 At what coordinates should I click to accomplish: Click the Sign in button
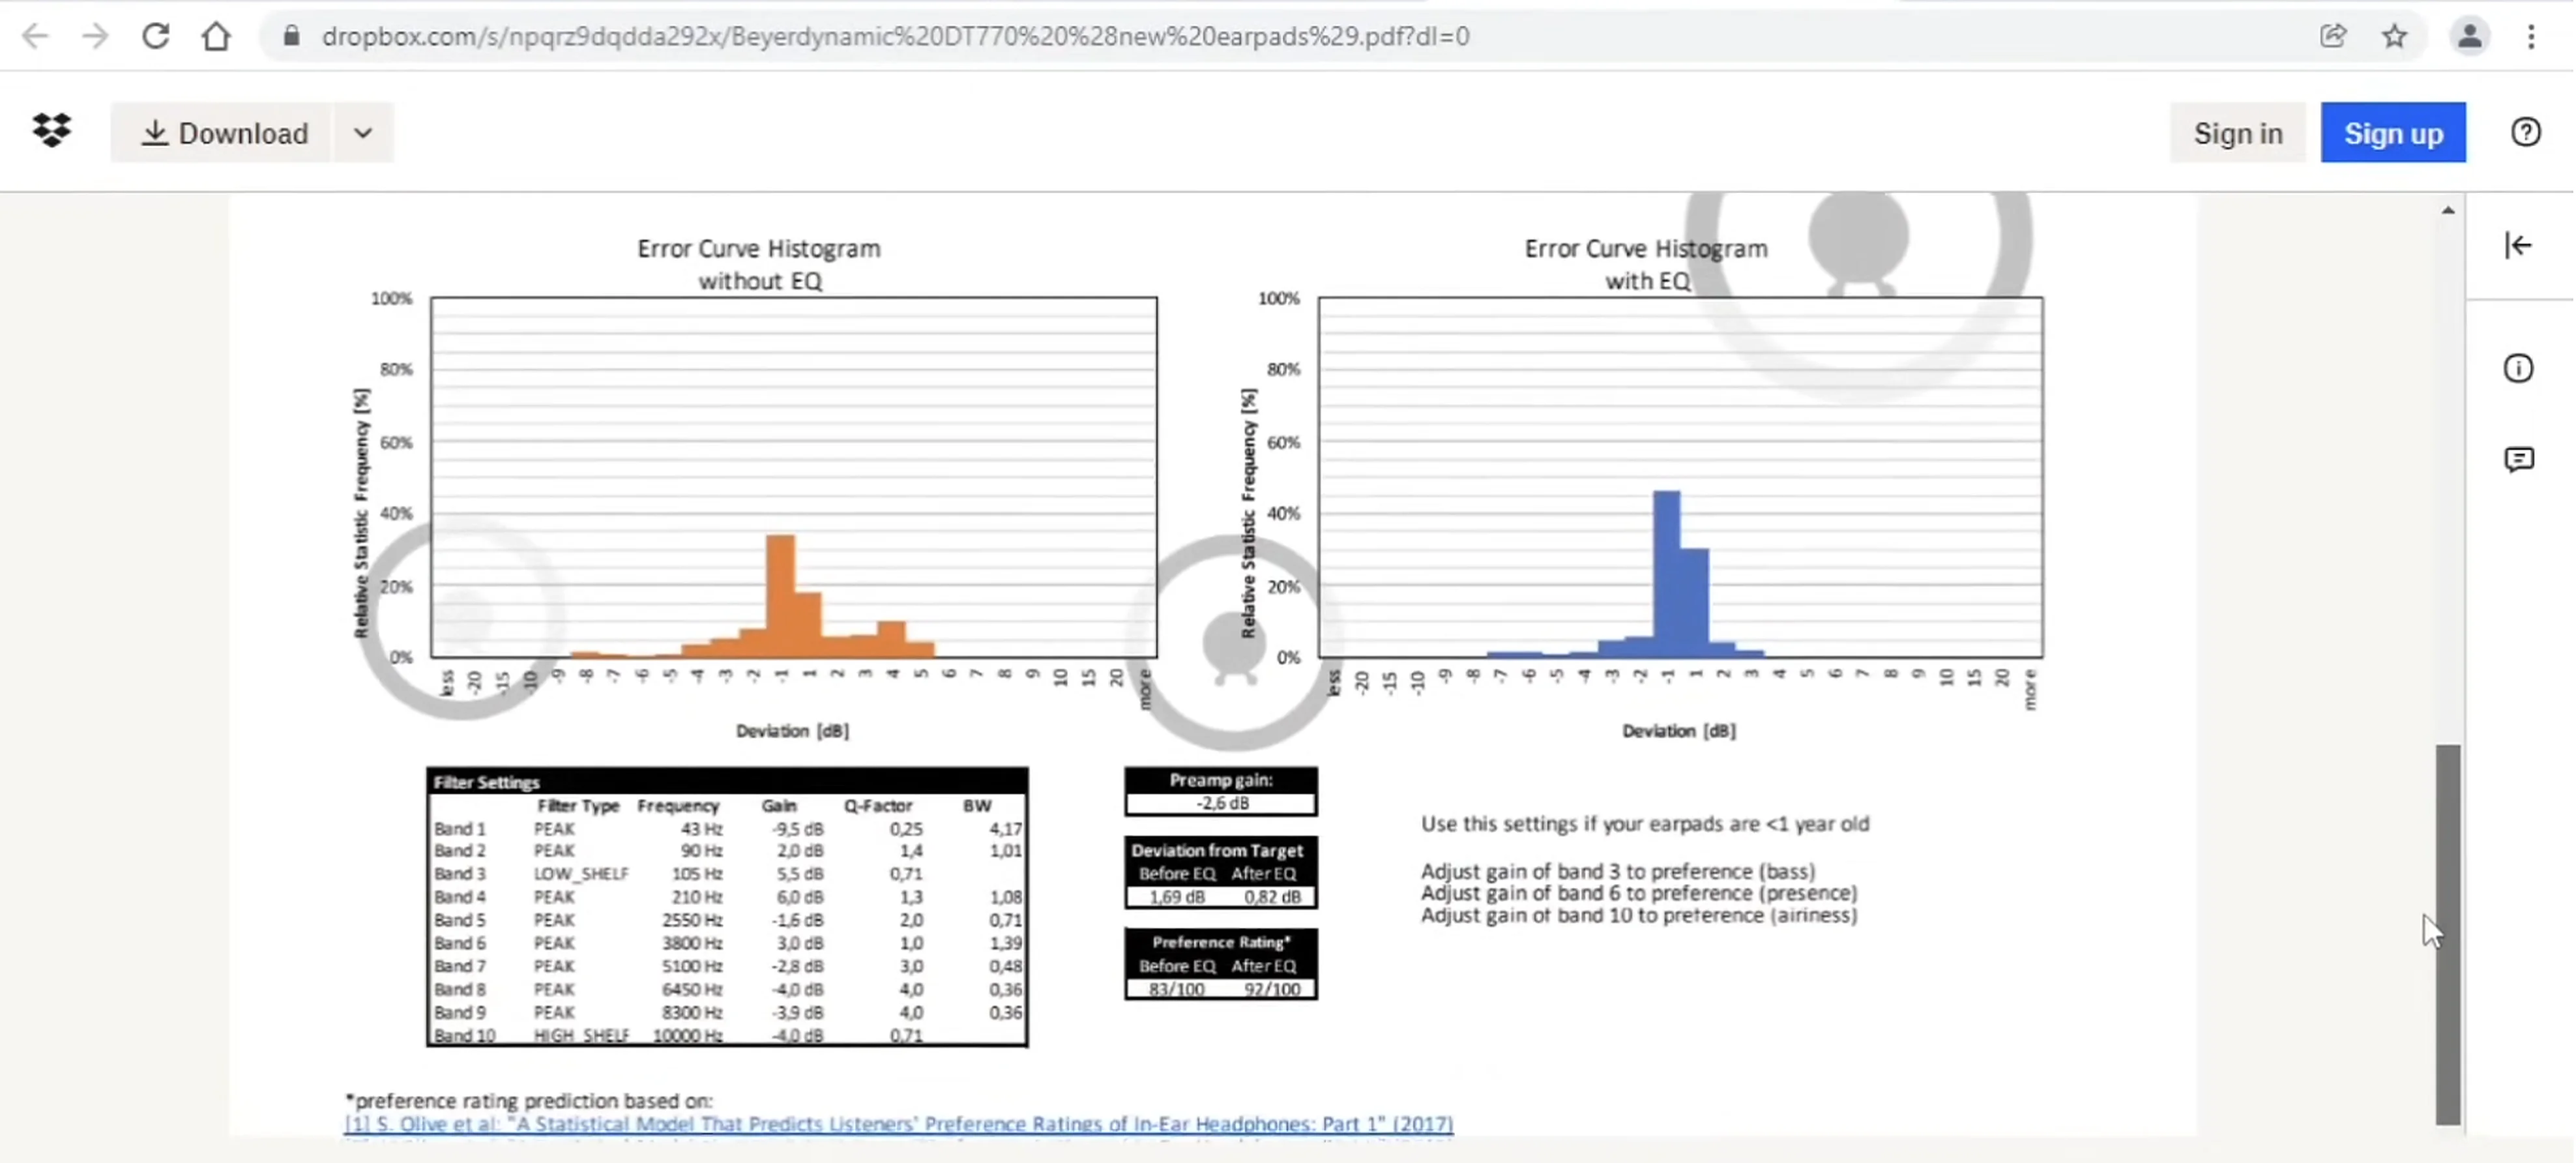tap(2237, 133)
